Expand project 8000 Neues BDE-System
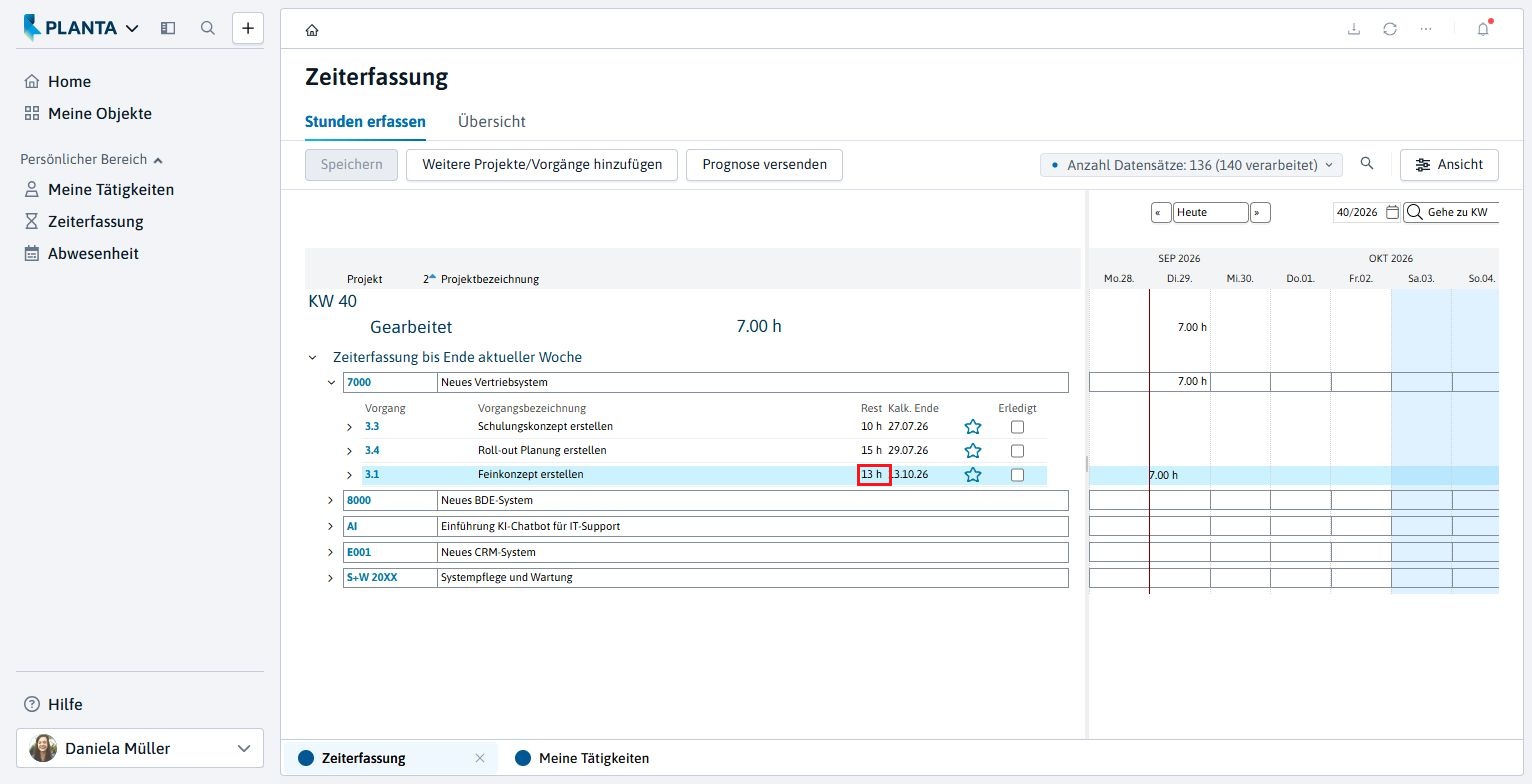Image resolution: width=1532 pixels, height=784 pixels. pos(331,500)
